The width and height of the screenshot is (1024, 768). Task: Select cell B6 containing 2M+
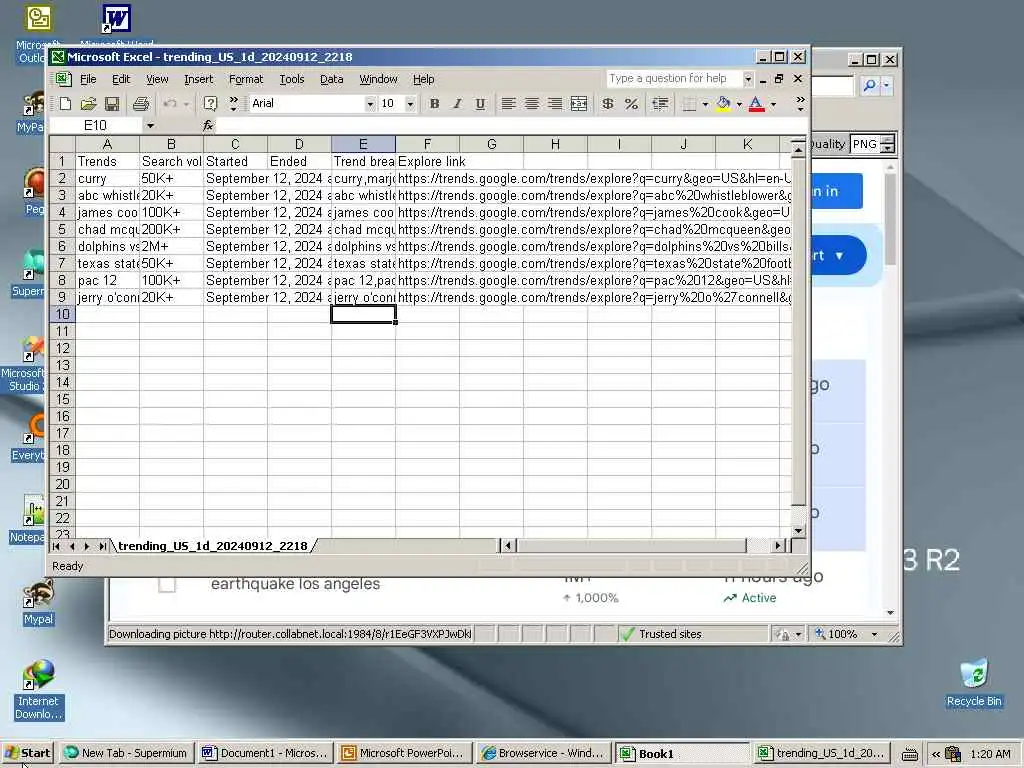point(171,246)
